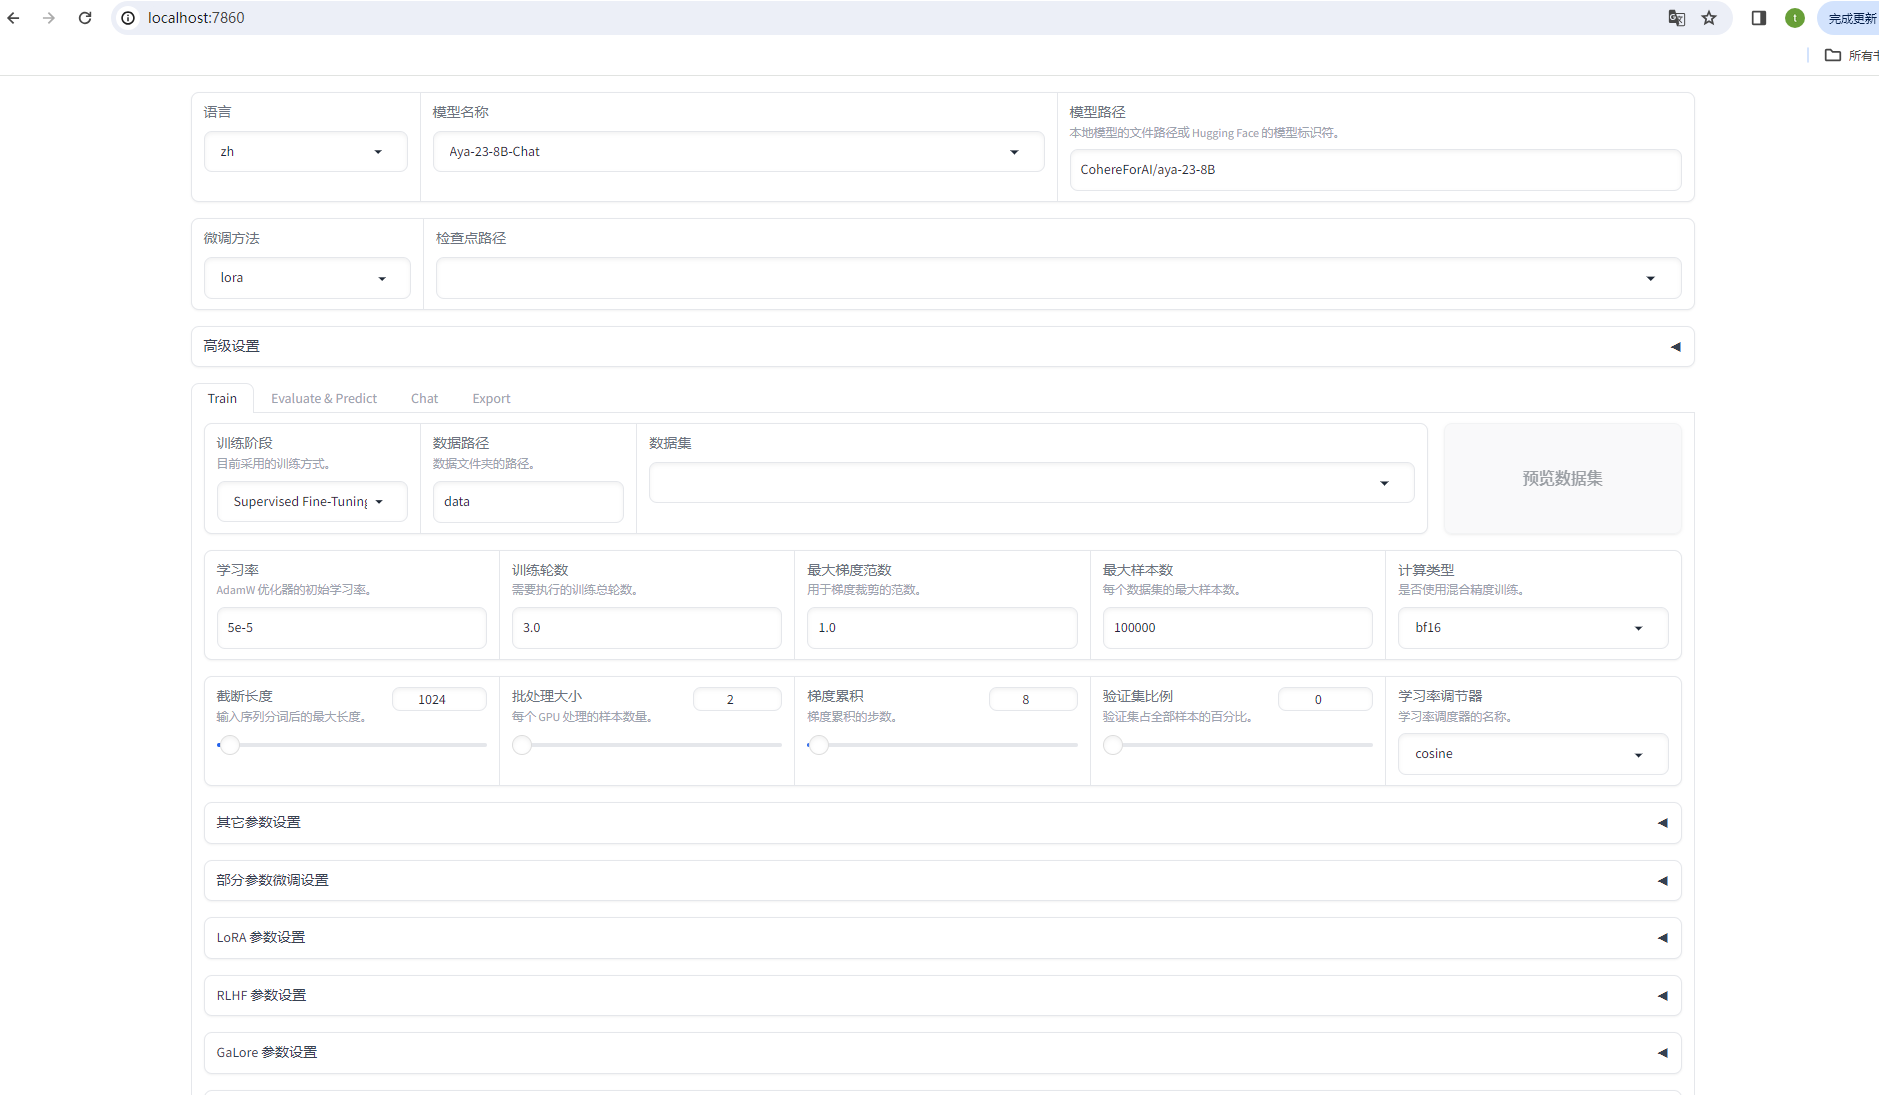The width and height of the screenshot is (1879, 1095).
Task: Open the 微调方法 dropdown showing lora
Action: tap(307, 278)
